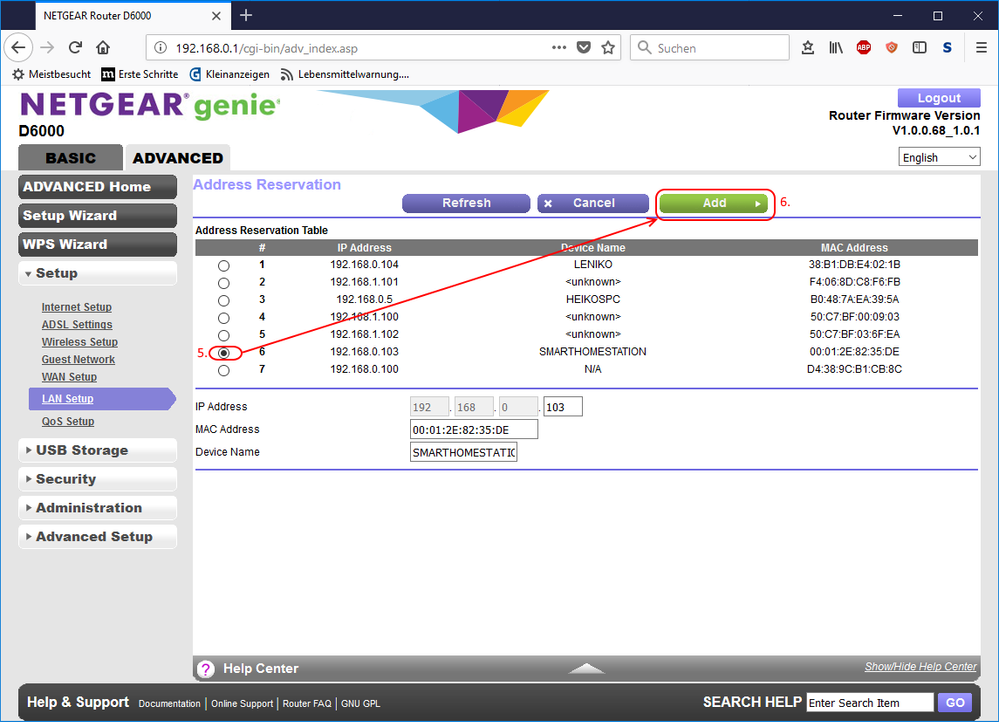Click the Refresh button
This screenshot has height=722, width=999.
466,203
